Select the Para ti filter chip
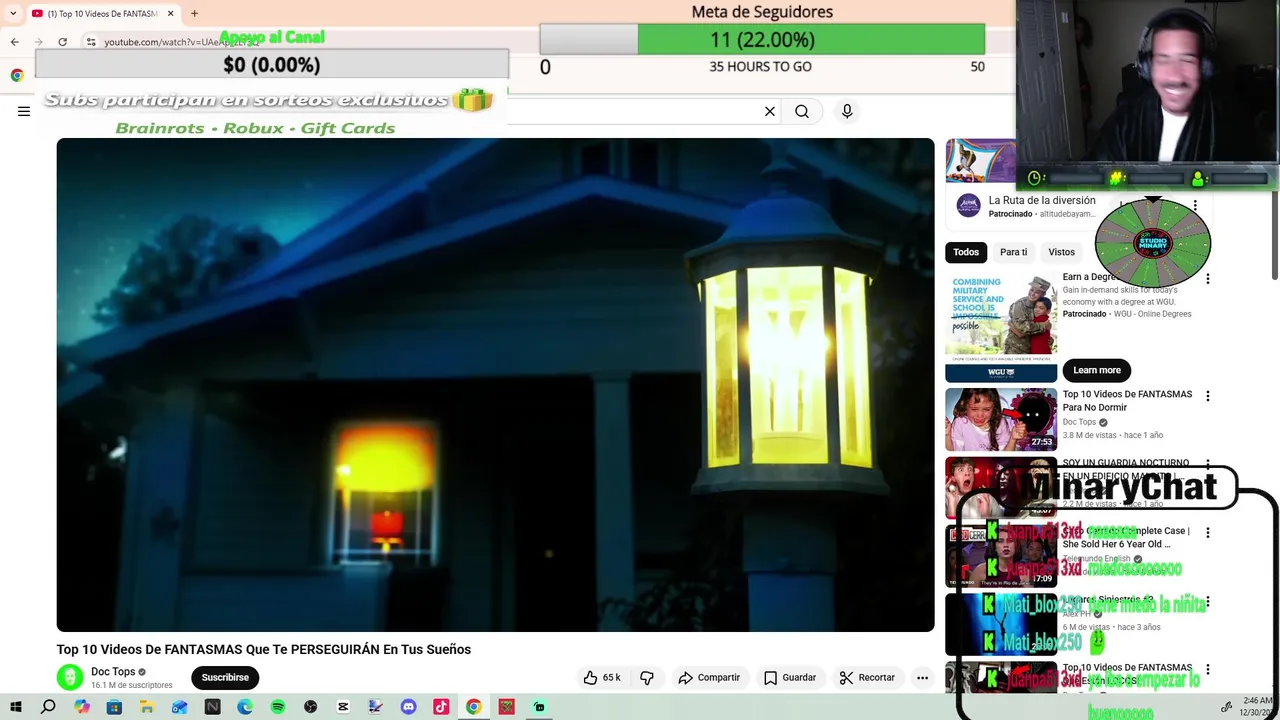 click(1013, 252)
